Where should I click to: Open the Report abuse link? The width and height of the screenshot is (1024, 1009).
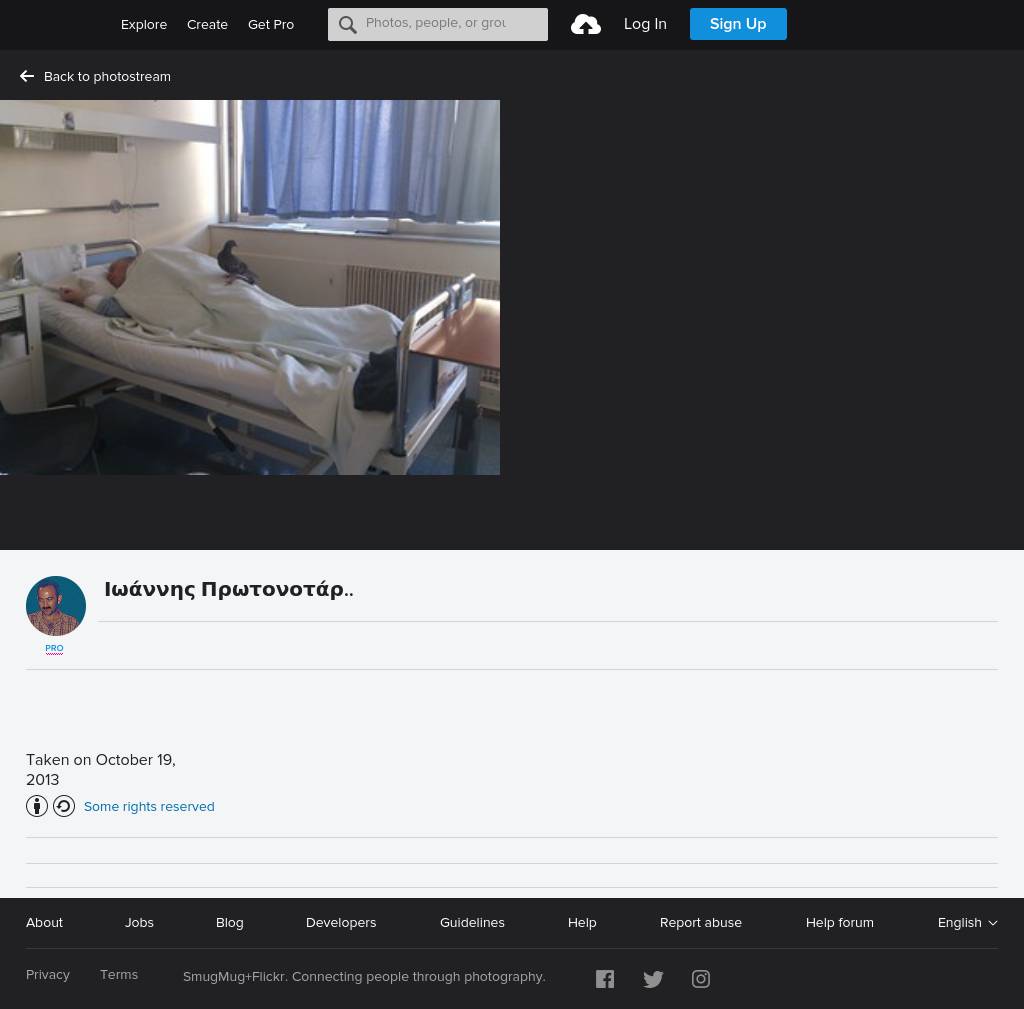point(700,923)
